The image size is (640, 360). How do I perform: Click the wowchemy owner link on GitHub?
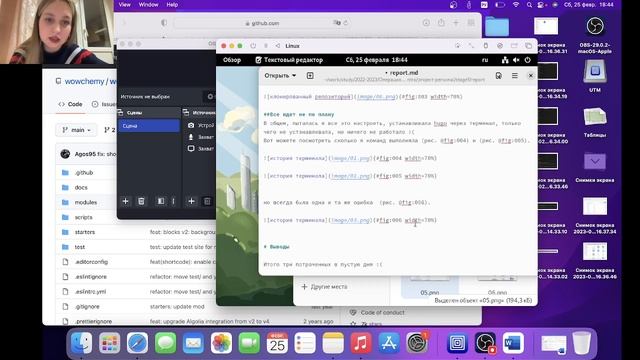pyautogui.click(x=84, y=82)
